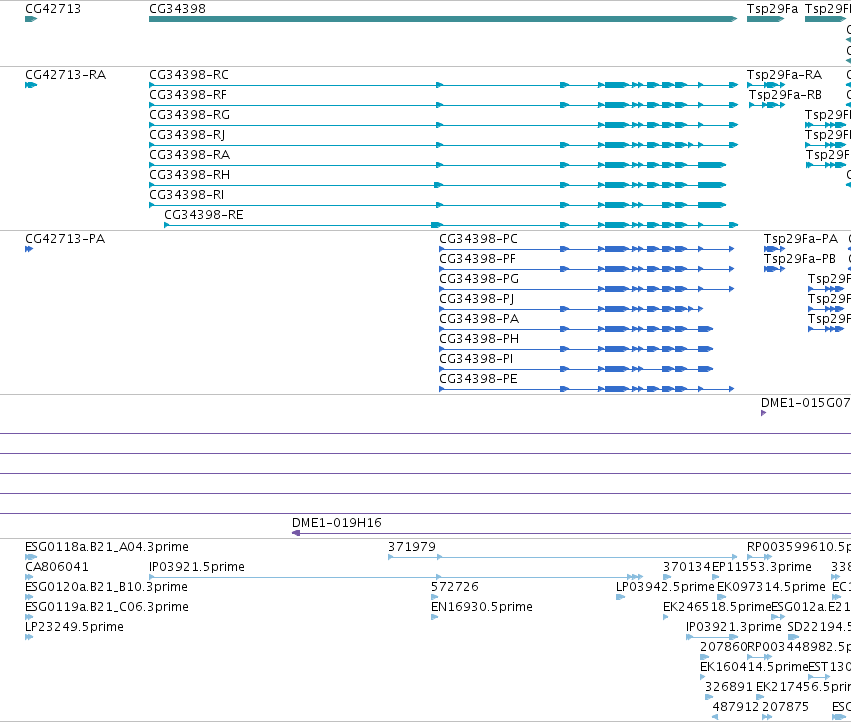Select EST ESG0120a.B21_B10.3prime
The width and height of the screenshot is (851, 722).
106,587
